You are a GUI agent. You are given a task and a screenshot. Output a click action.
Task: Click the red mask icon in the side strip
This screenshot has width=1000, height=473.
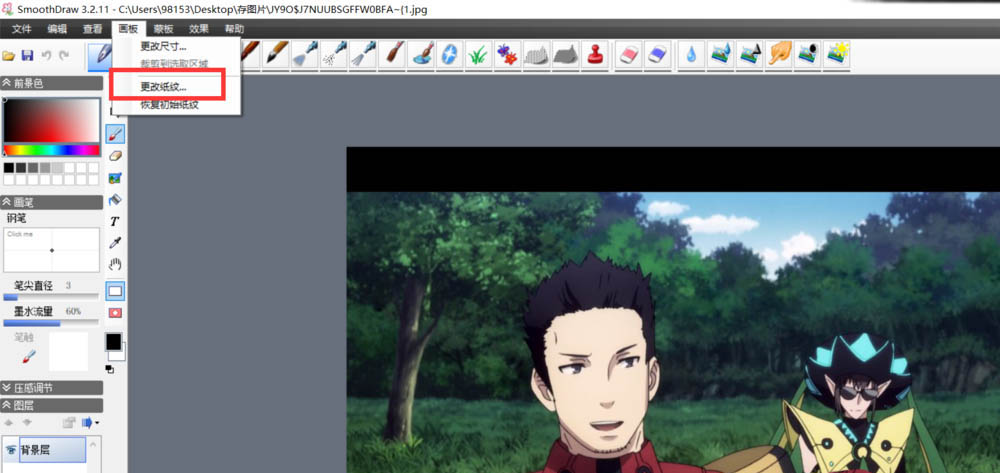(115, 313)
